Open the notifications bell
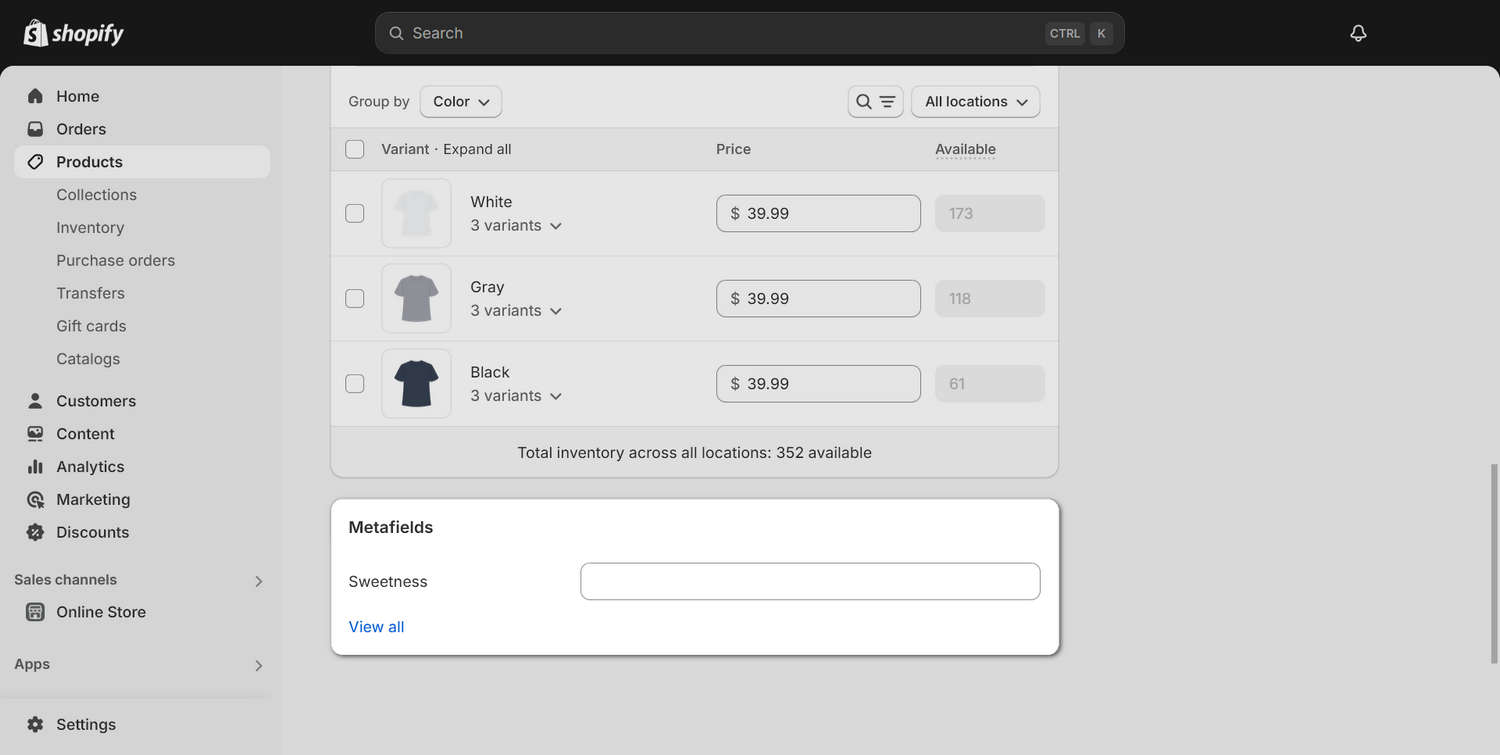 tap(1358, 33)
